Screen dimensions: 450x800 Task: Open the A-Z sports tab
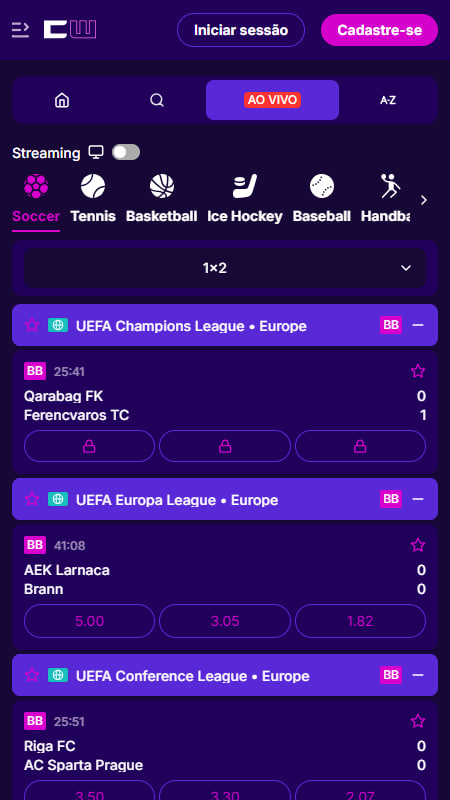pos(388,101)
